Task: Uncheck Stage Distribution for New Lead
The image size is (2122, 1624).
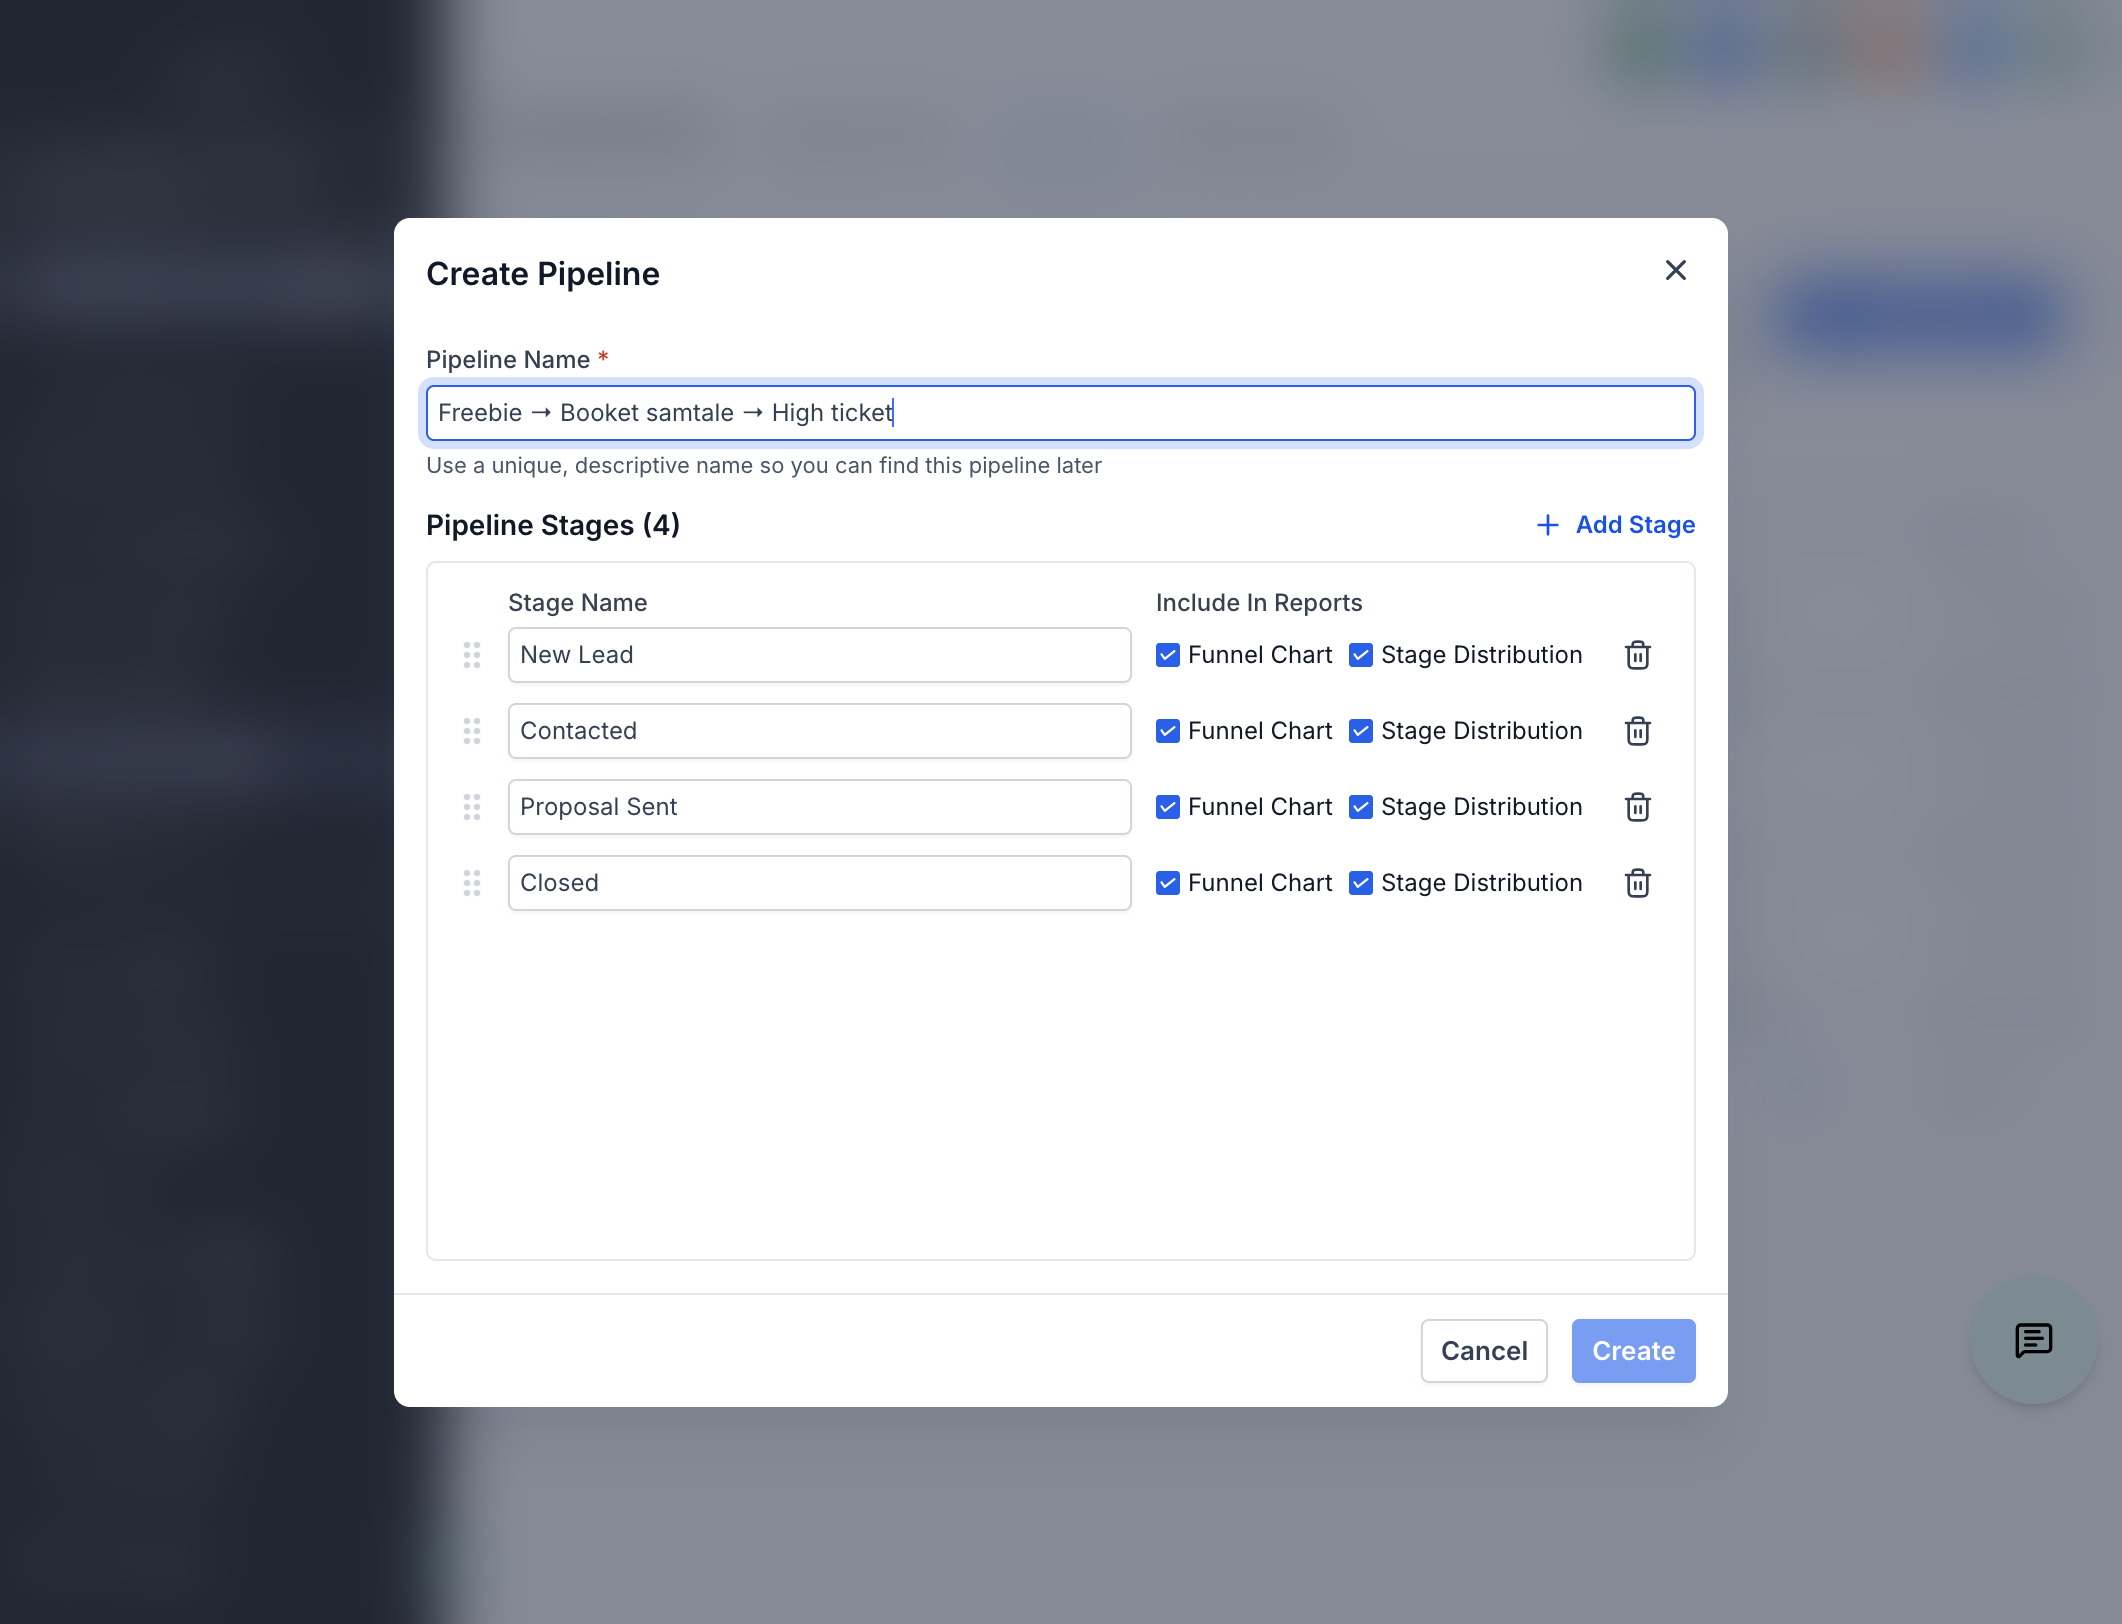Action: click(1360, 655)
